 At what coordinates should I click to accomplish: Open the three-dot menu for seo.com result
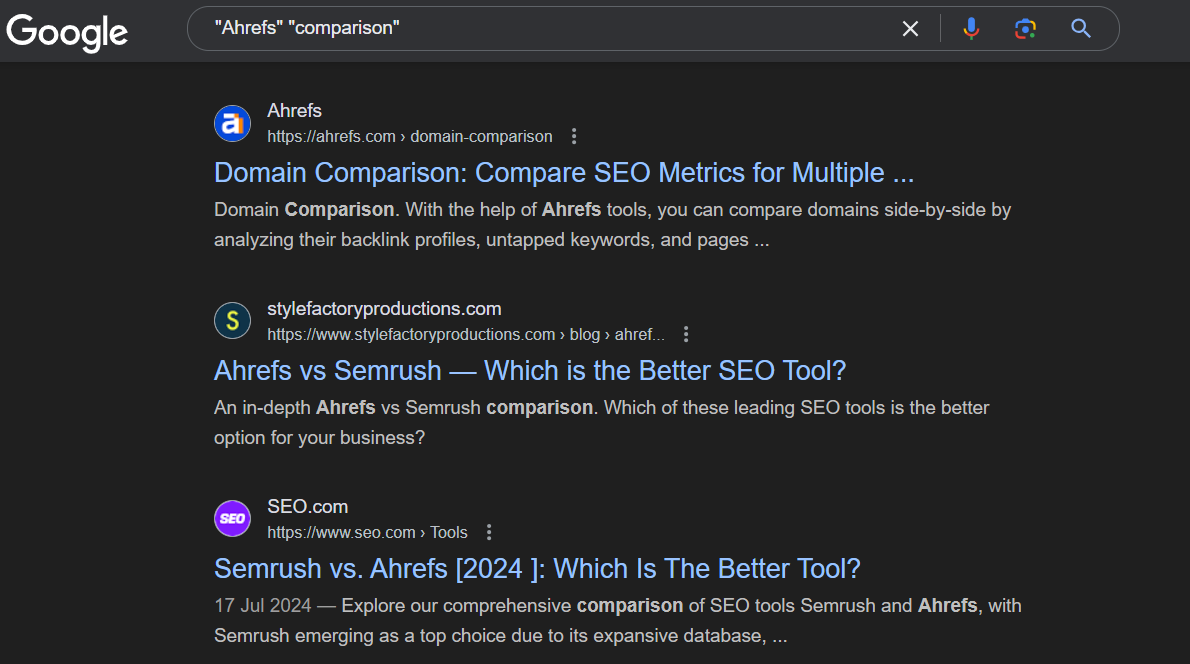(489, 532)
